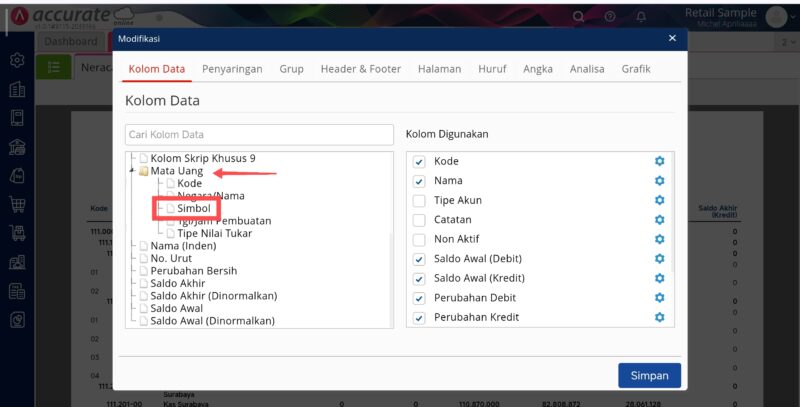Click the Cari Kolom Data search field
Viewport: 800px width, 407px height.
(259, 134)
